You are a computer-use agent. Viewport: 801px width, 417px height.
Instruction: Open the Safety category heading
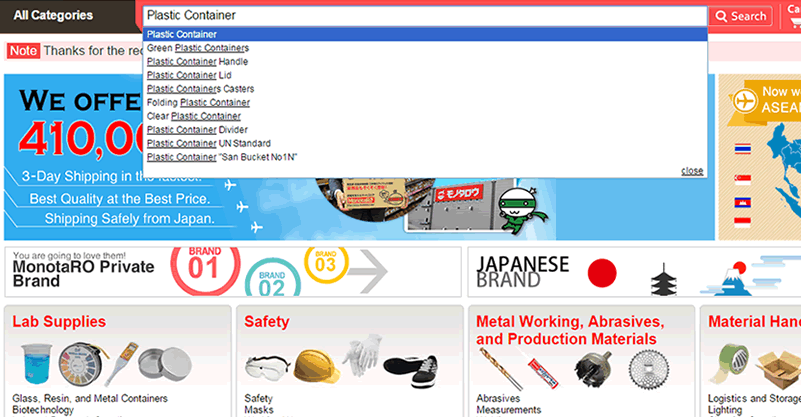pos(267,321)
